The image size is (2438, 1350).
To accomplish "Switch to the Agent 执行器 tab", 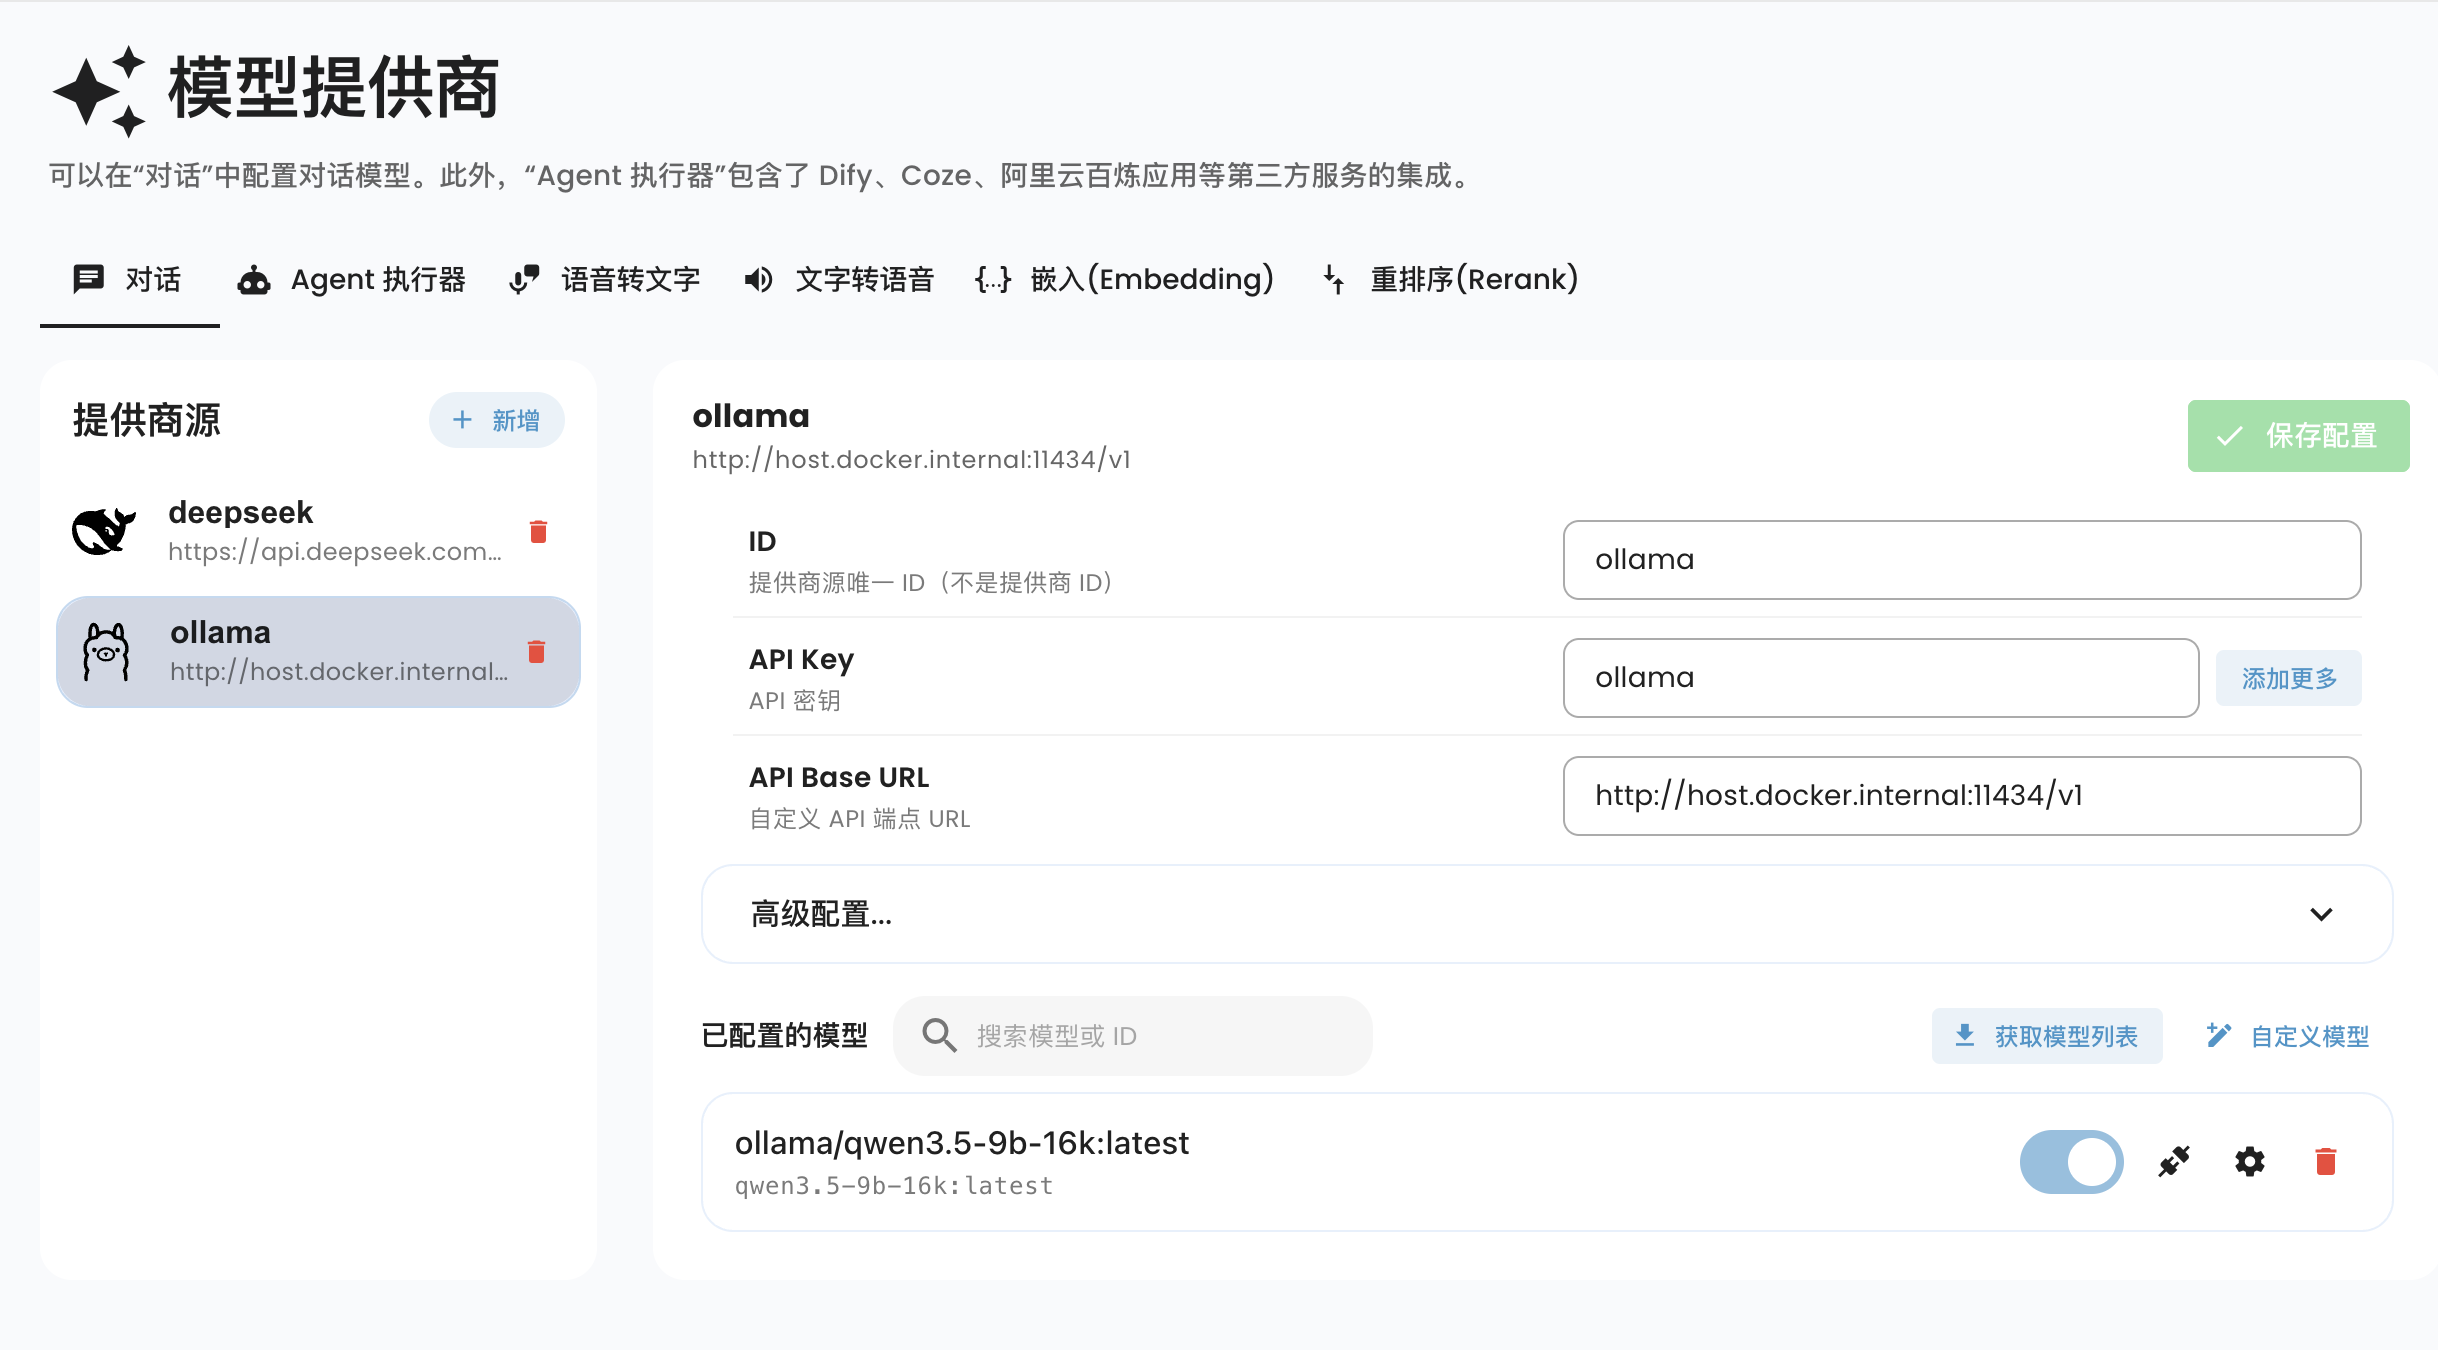I will pyautogui.click(x=352, y=279).
